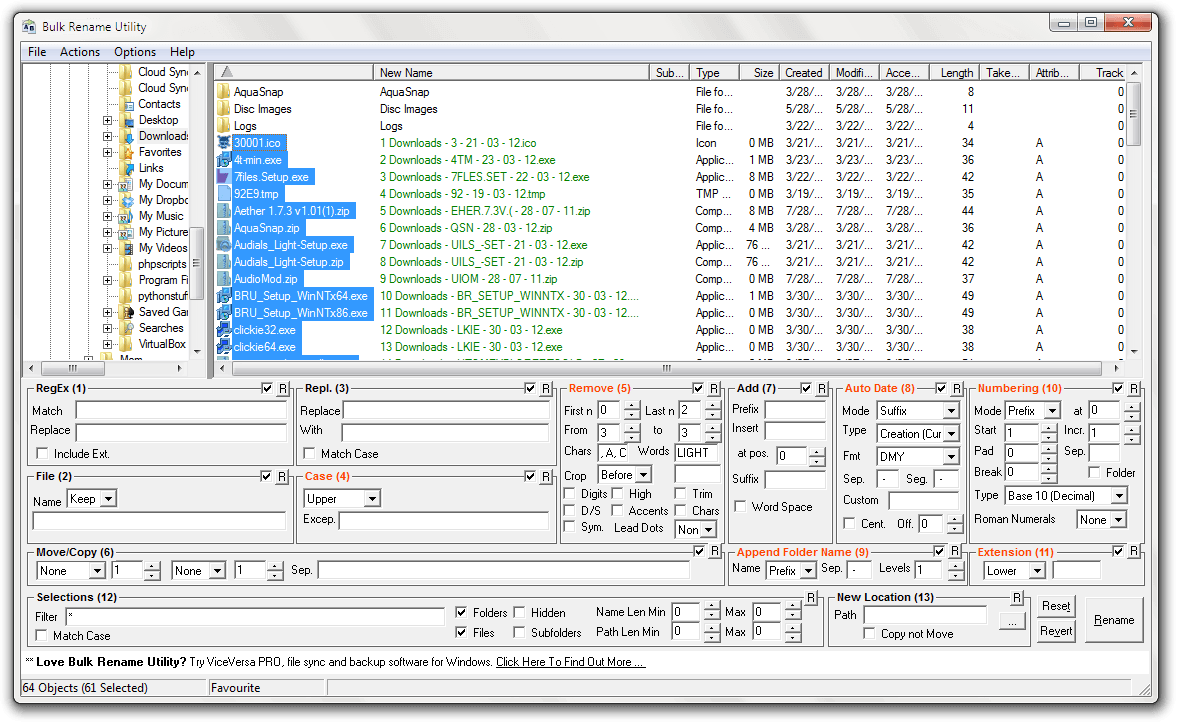1177x723 pixels.
Task: Open the Options menu
Action: [135, 51]
